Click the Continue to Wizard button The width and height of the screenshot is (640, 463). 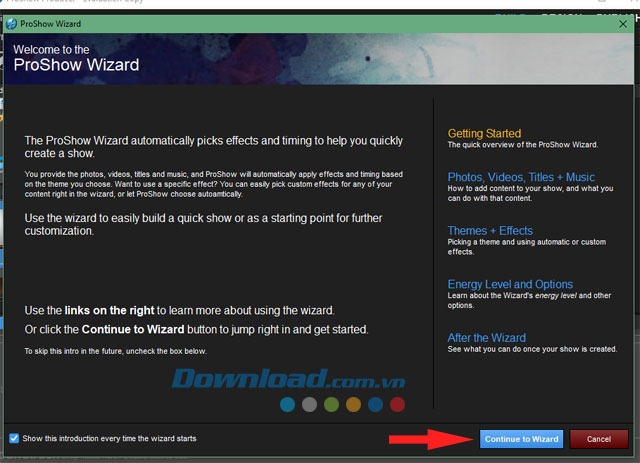point(521,439)
